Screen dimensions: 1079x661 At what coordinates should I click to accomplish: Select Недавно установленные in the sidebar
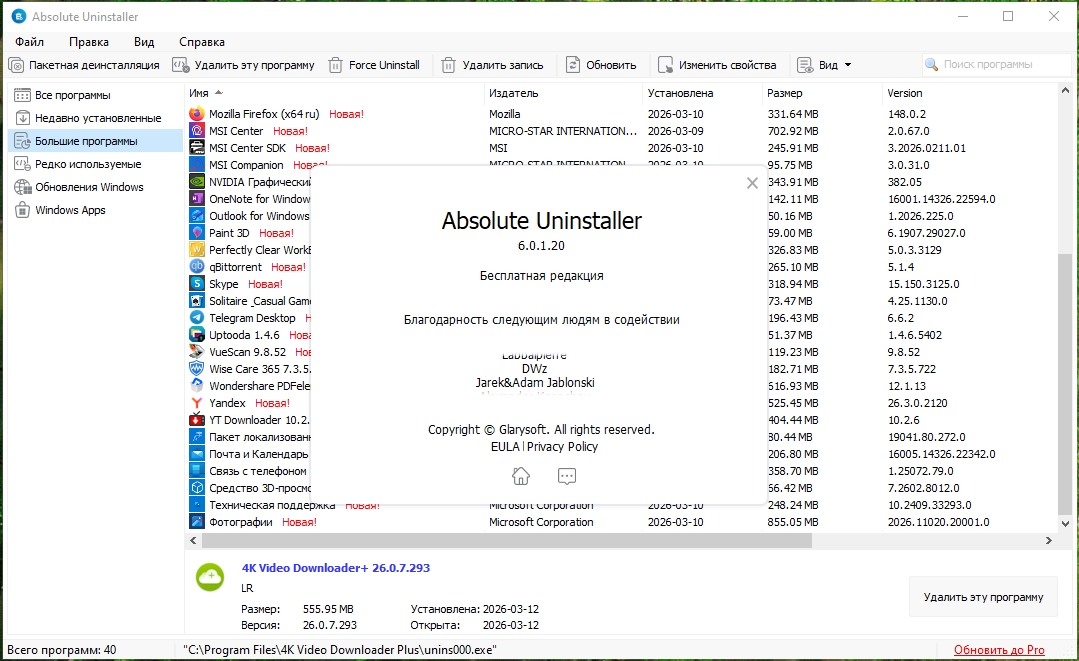96,118
